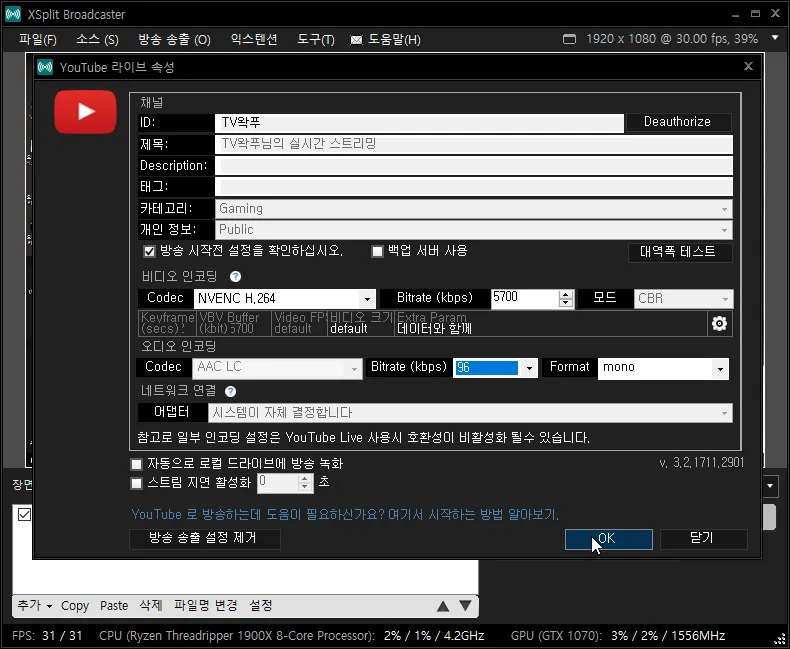Image resolution: width=790 pixels, height=649 pixels.
Task: Open the 파일(F) menu
Action: [x=38, y=39]
